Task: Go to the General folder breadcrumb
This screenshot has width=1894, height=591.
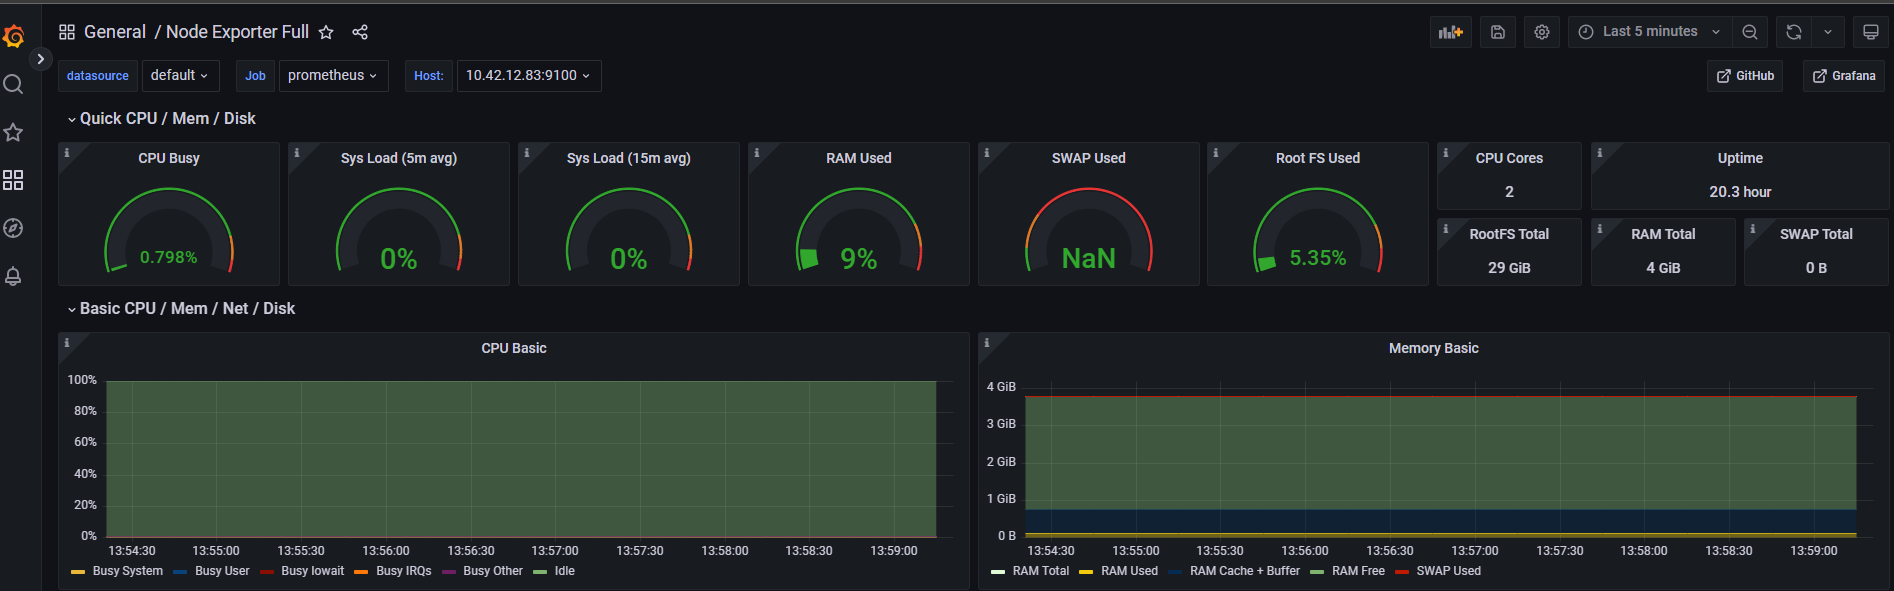Action: click(115, 32)
